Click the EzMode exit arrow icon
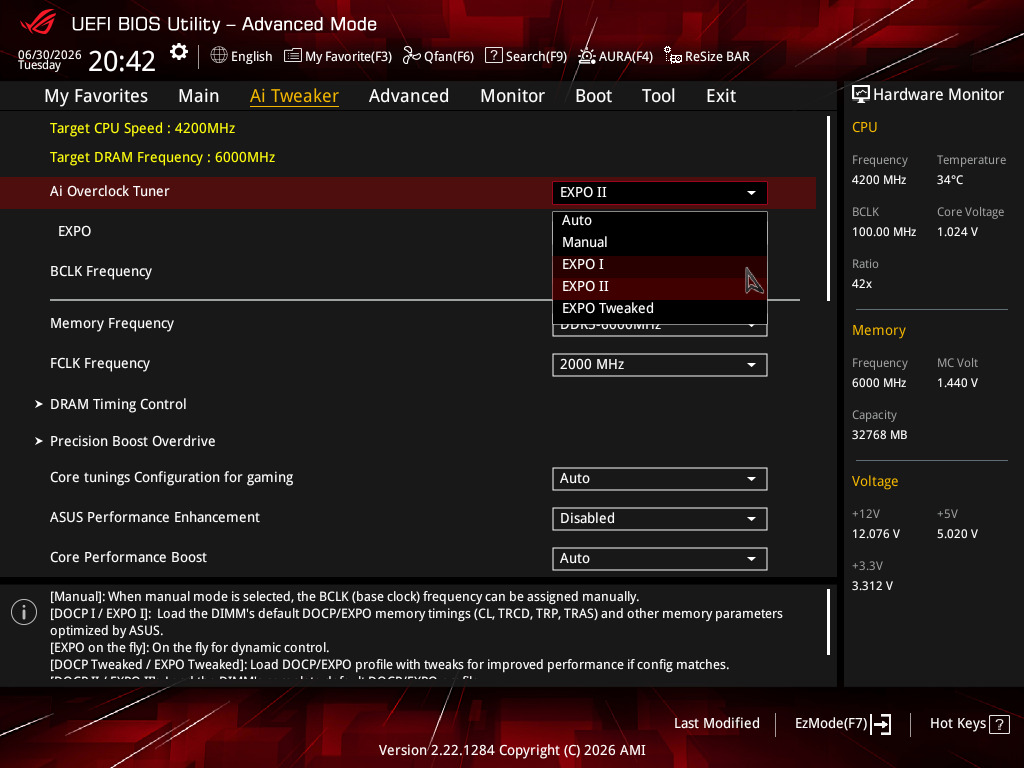Image resolution: width=1024 pixels, height=768 pixels. pyautogui.click(x=881, y=724)
